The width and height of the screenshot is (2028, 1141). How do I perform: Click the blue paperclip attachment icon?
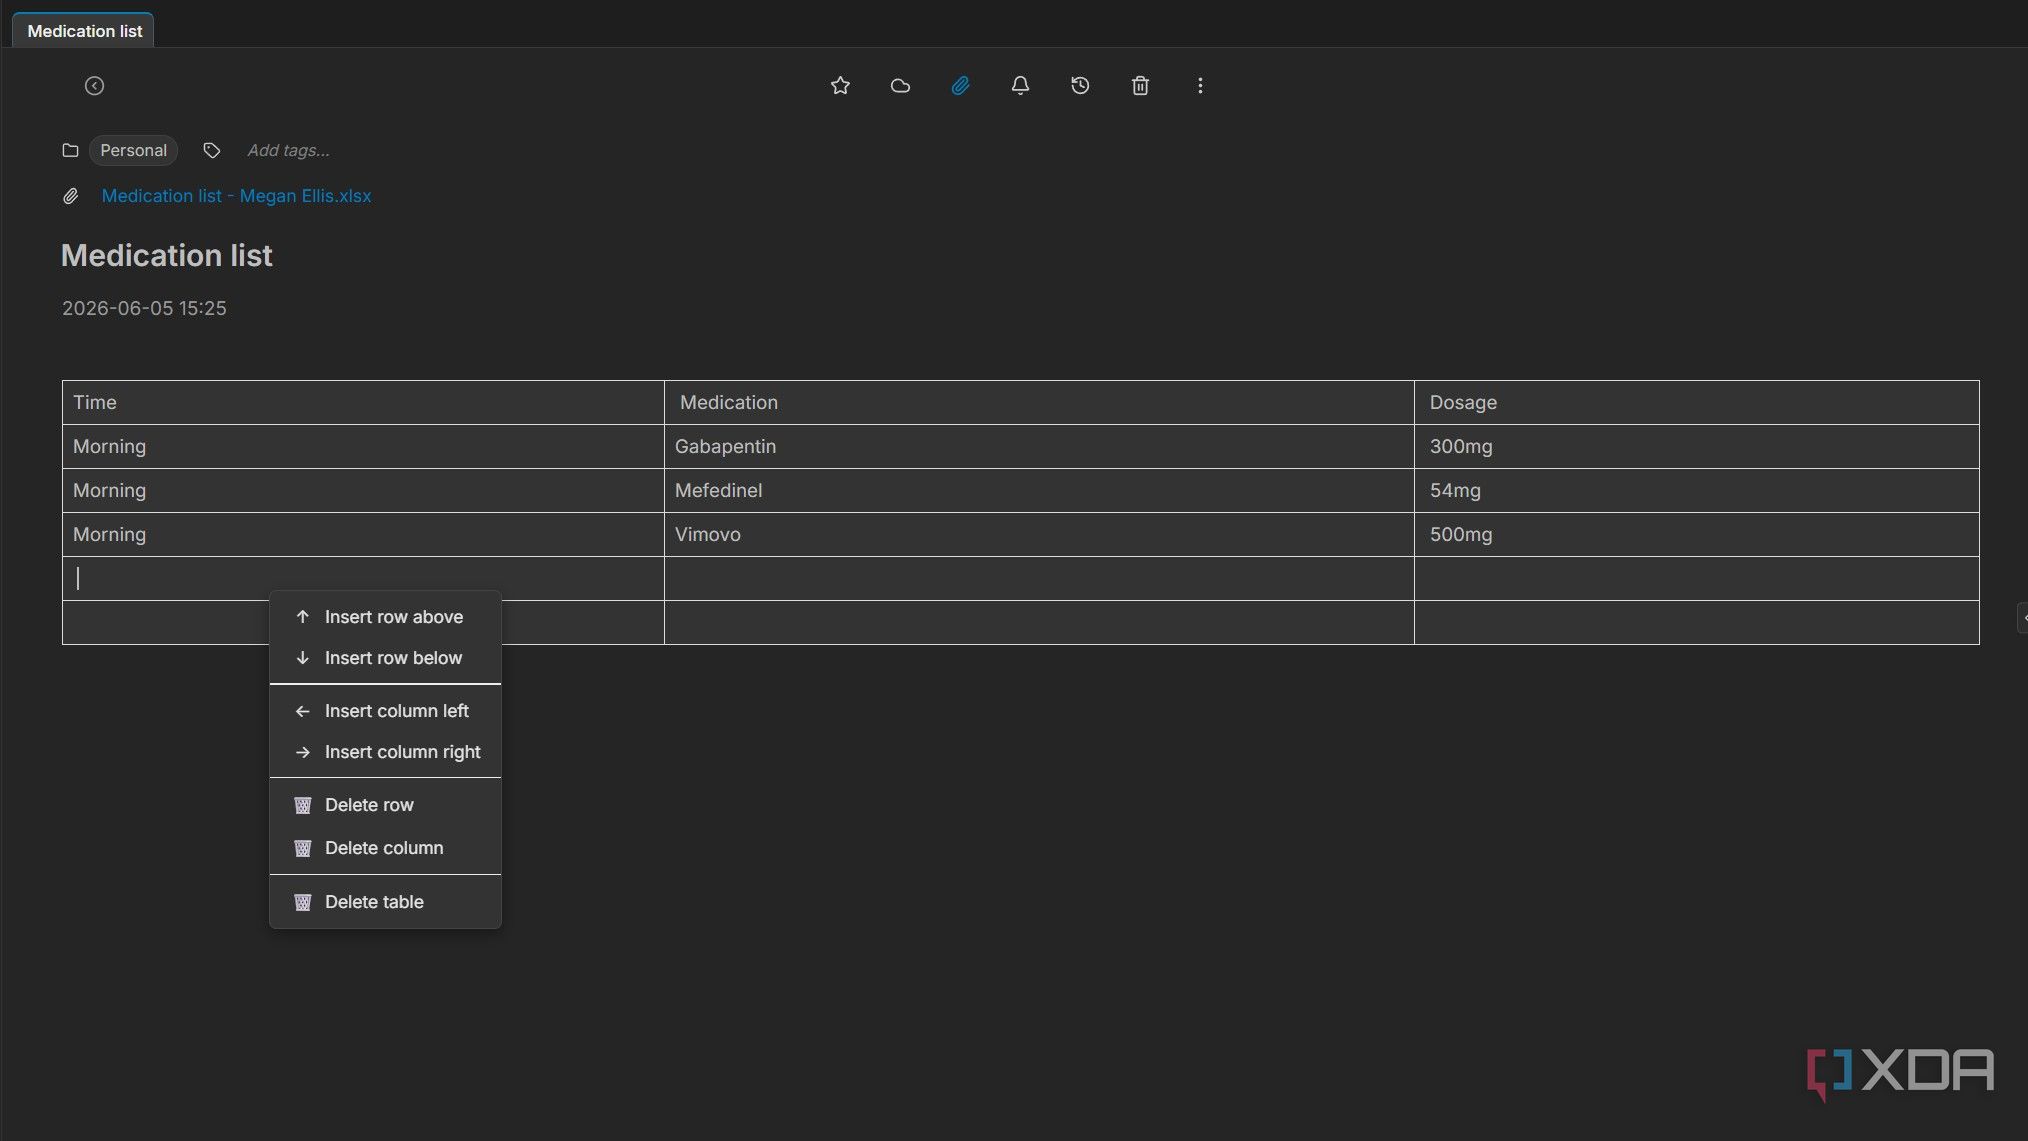coord(960,86)
